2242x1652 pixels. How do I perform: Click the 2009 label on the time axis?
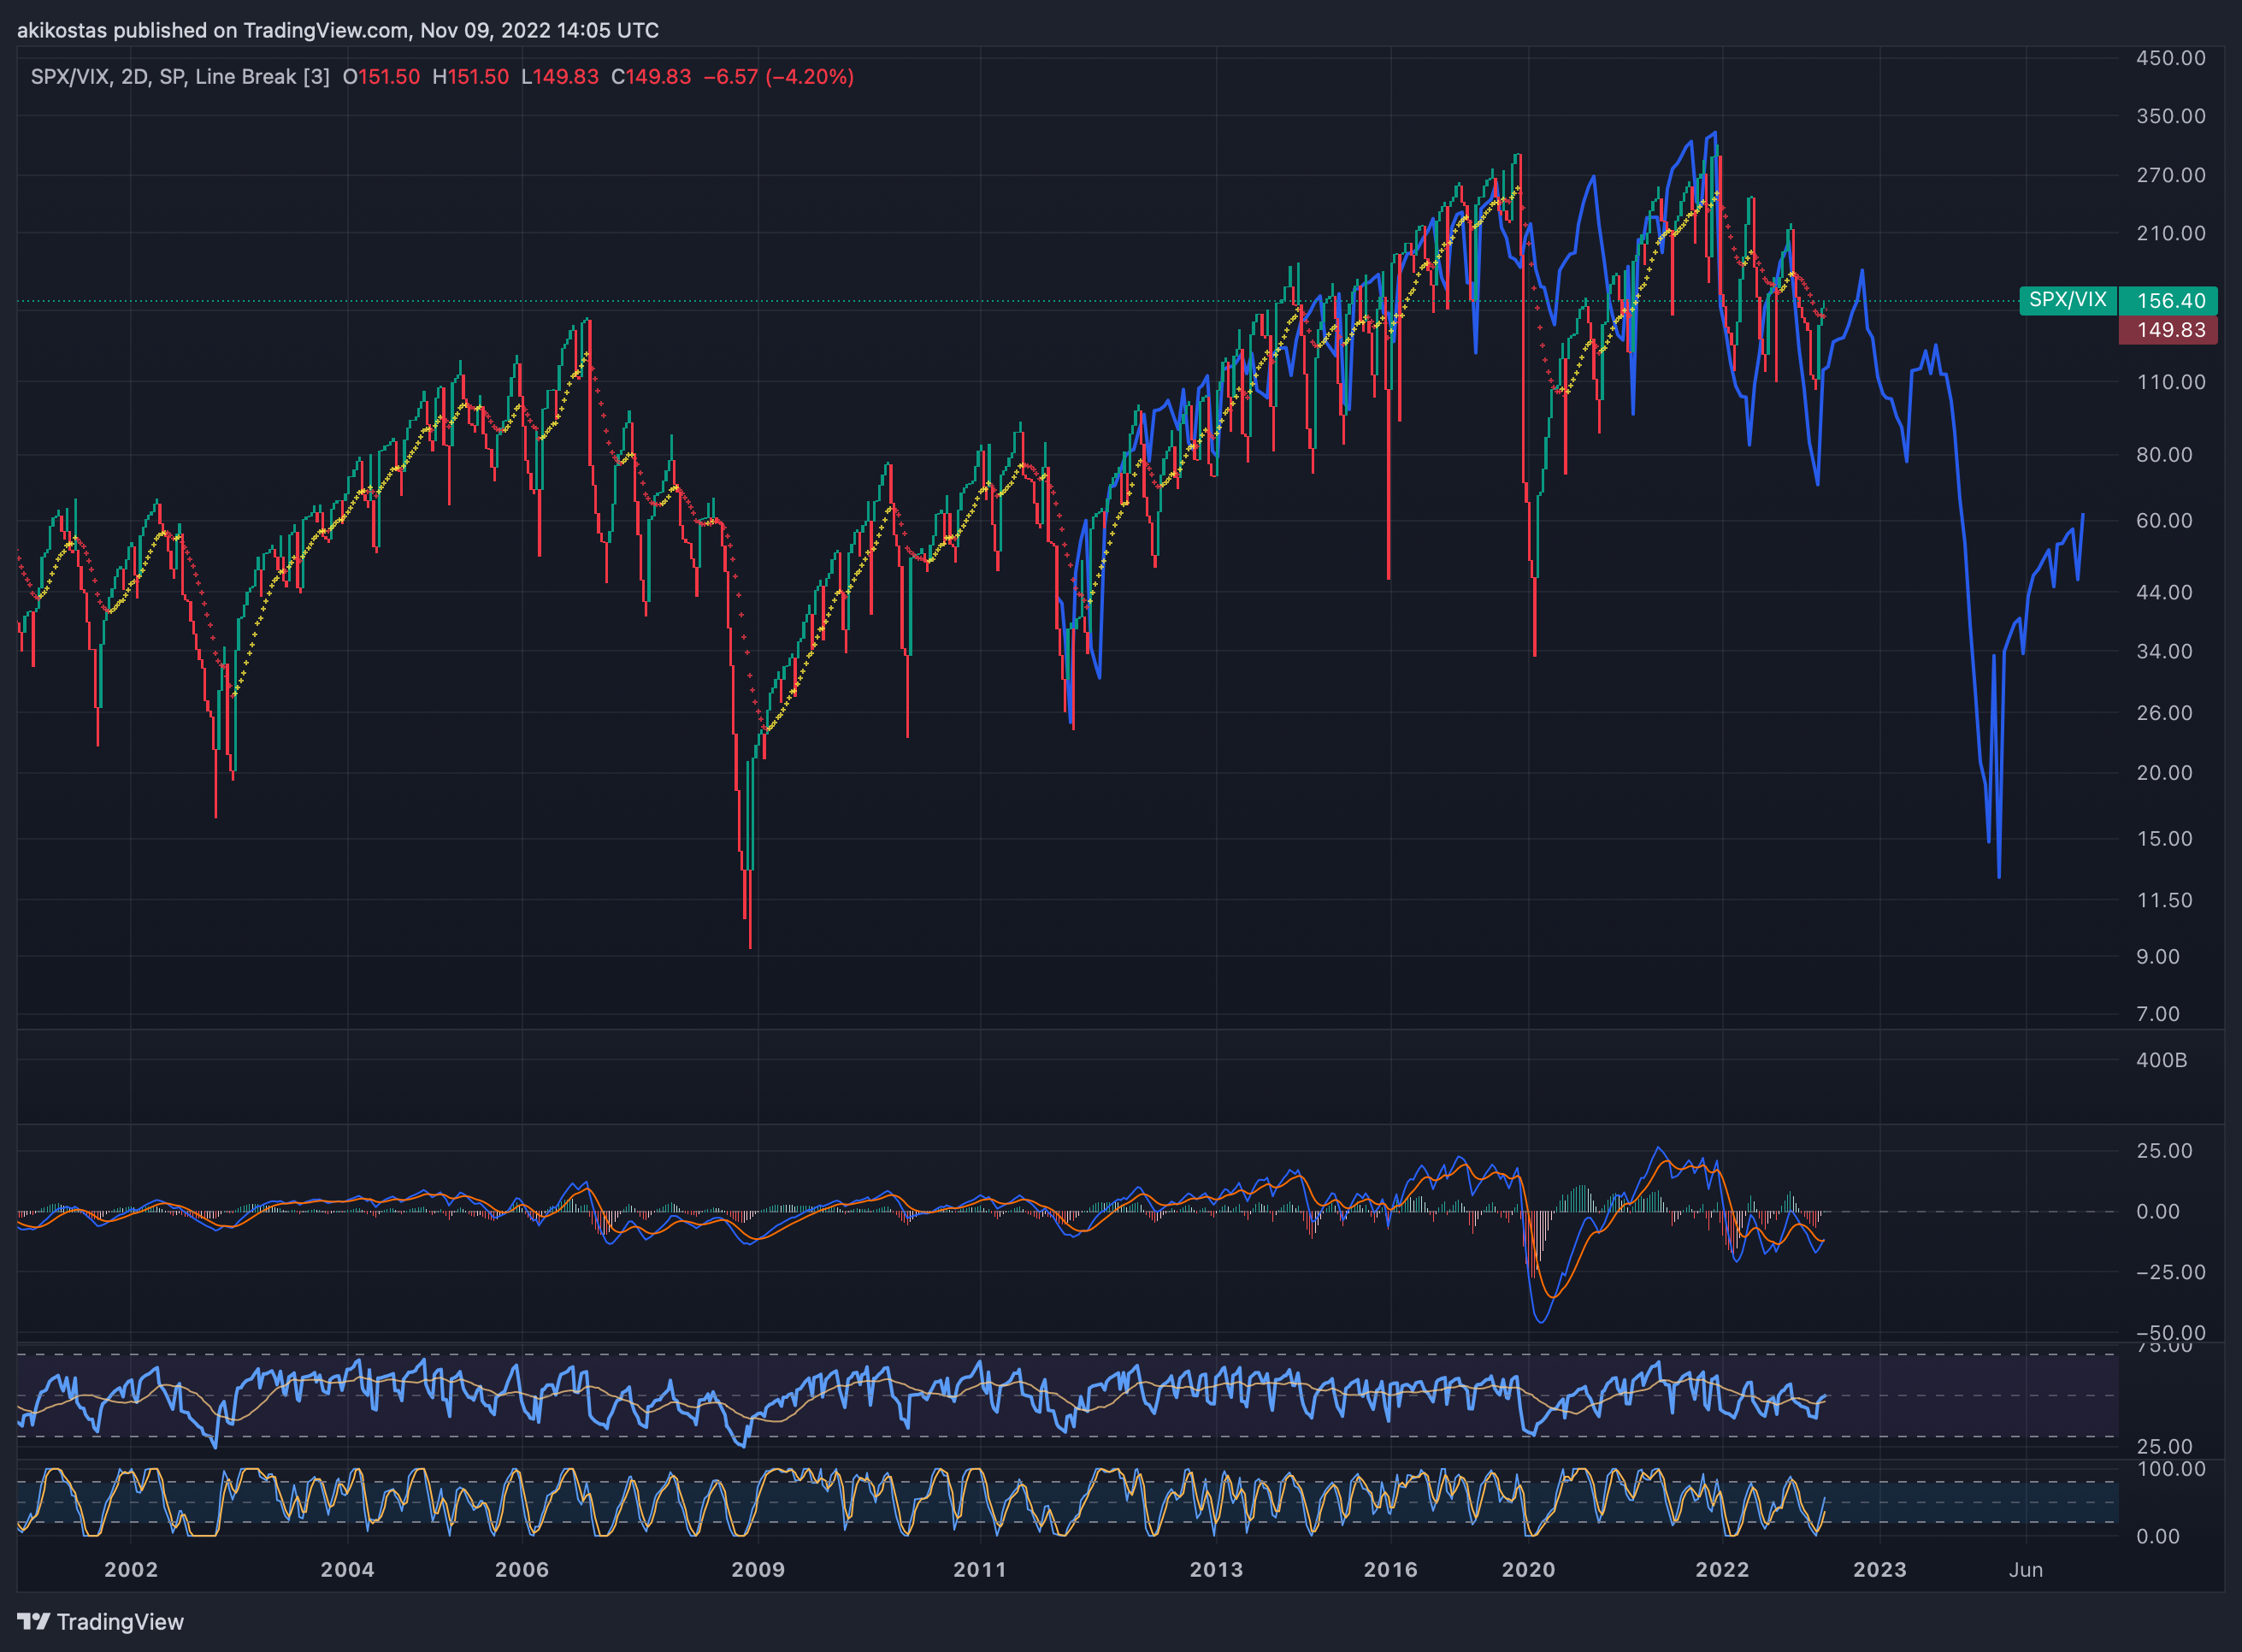pos(758,1569)
